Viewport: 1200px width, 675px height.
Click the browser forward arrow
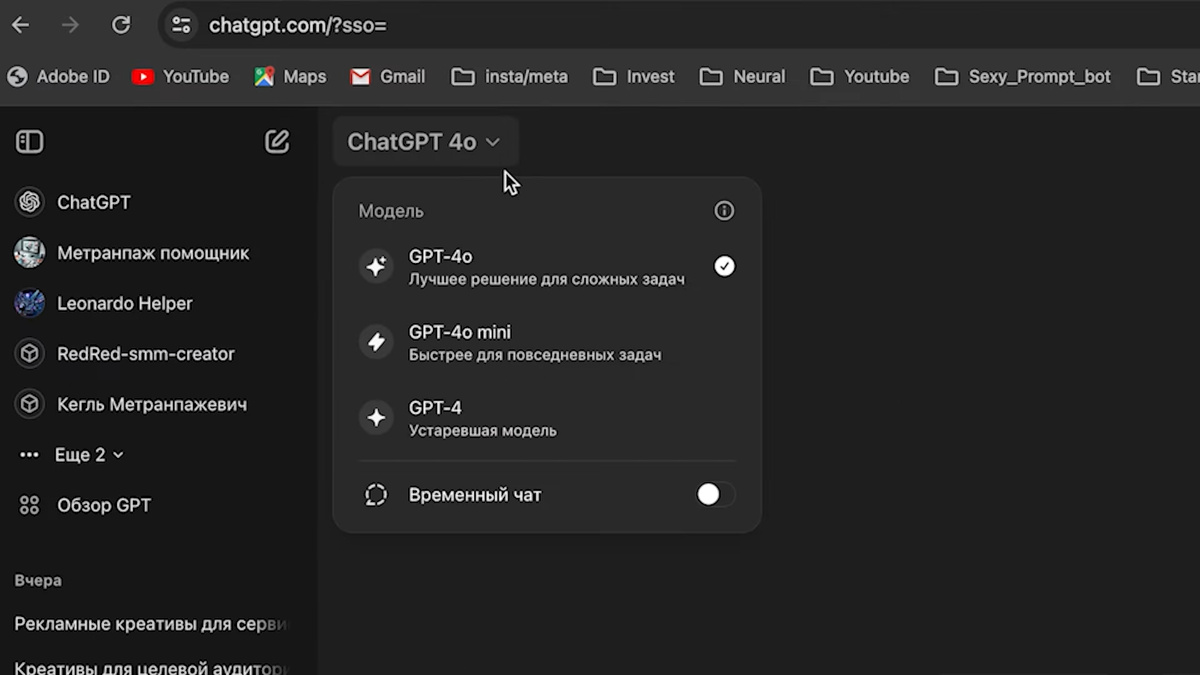70,25
